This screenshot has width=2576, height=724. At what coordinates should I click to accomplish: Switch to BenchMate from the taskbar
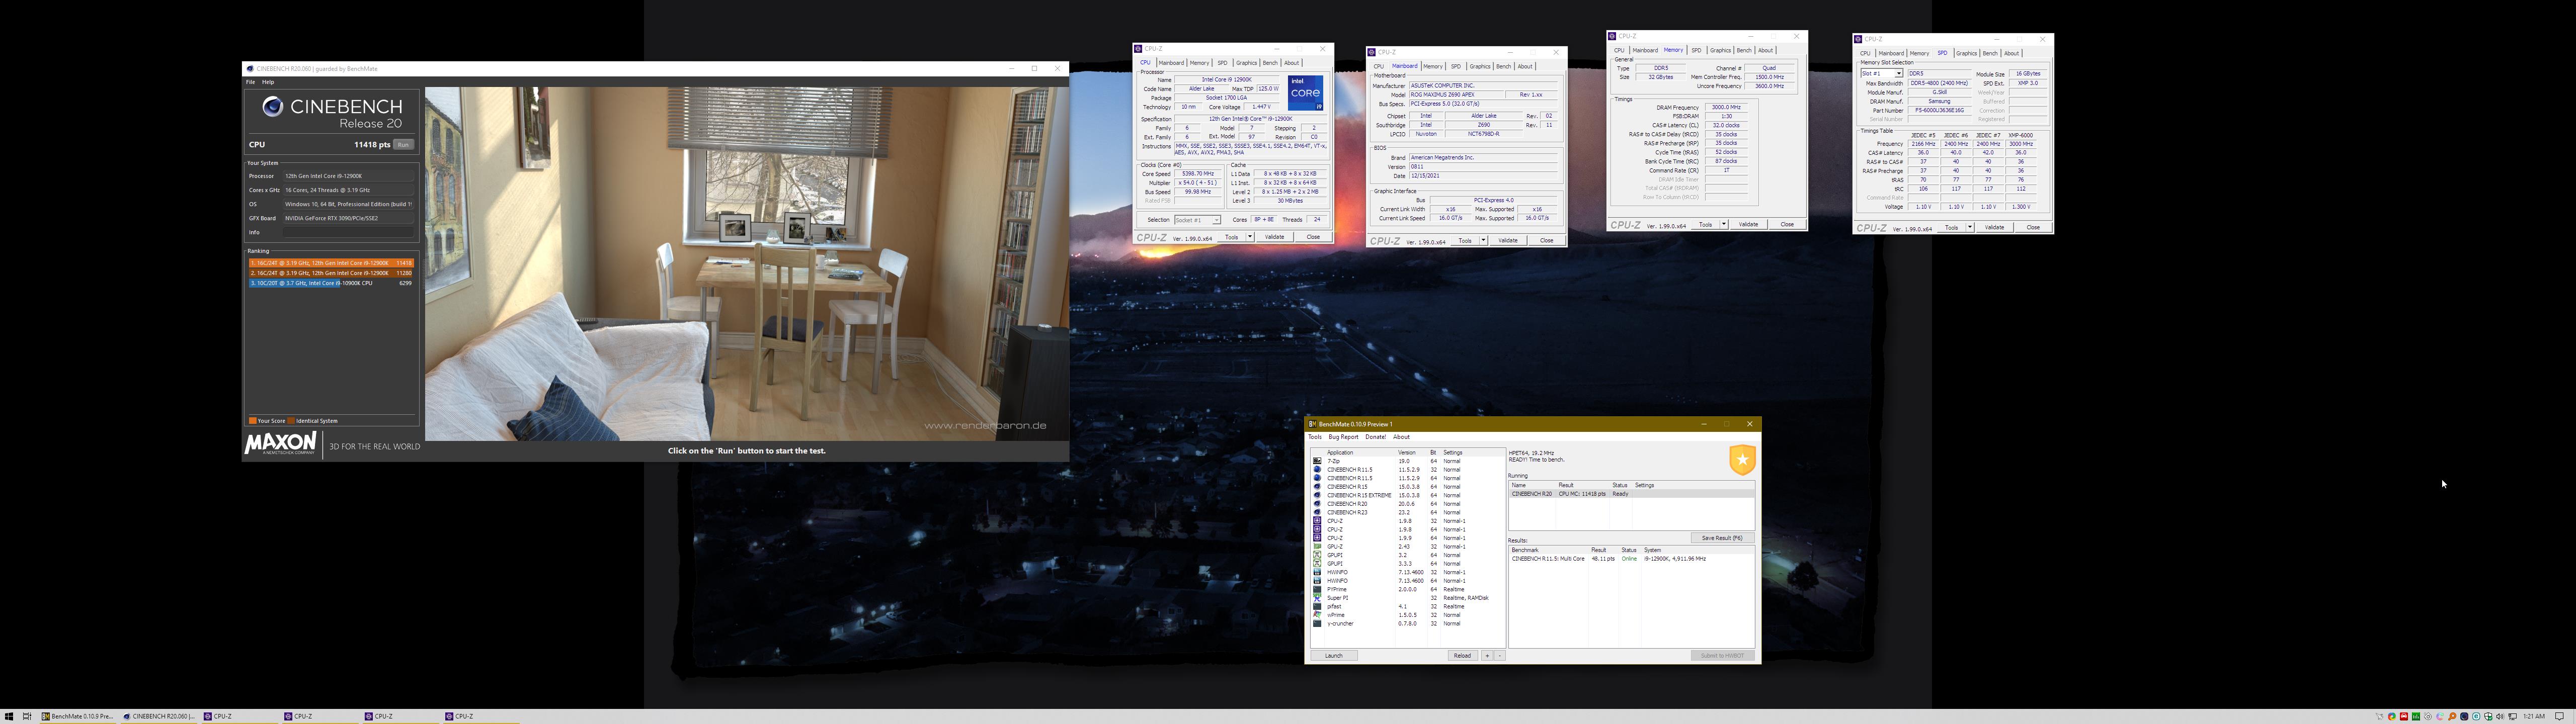[x=78, y=716]
